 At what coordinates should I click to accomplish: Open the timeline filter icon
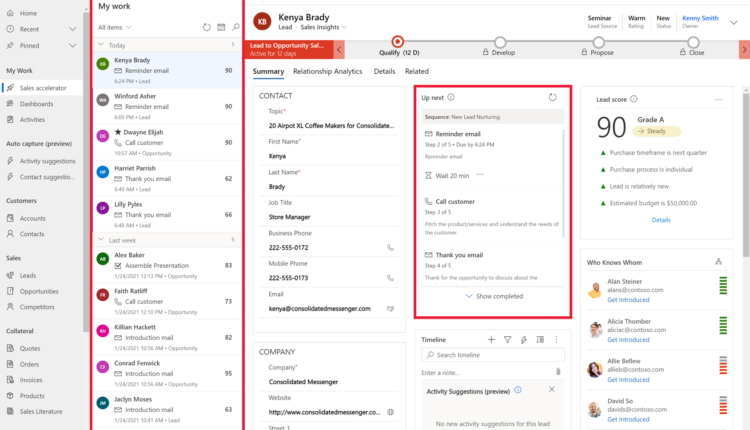point(507,340)
